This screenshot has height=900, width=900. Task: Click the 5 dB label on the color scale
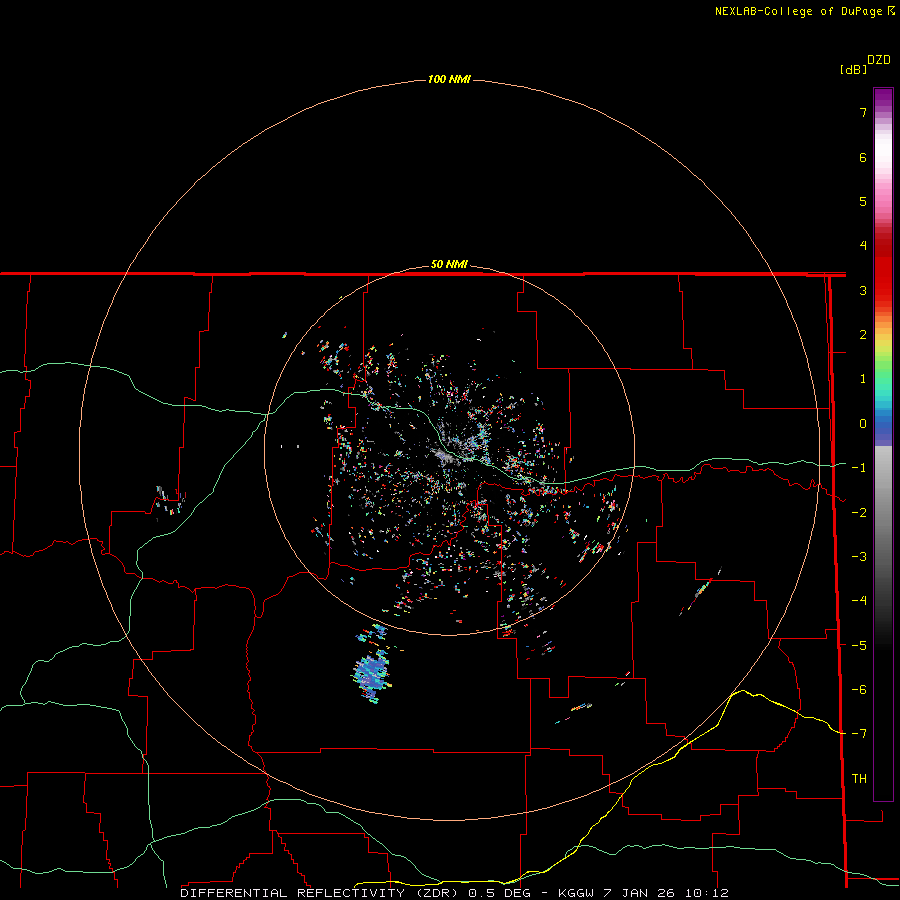(x=863, y=201)
